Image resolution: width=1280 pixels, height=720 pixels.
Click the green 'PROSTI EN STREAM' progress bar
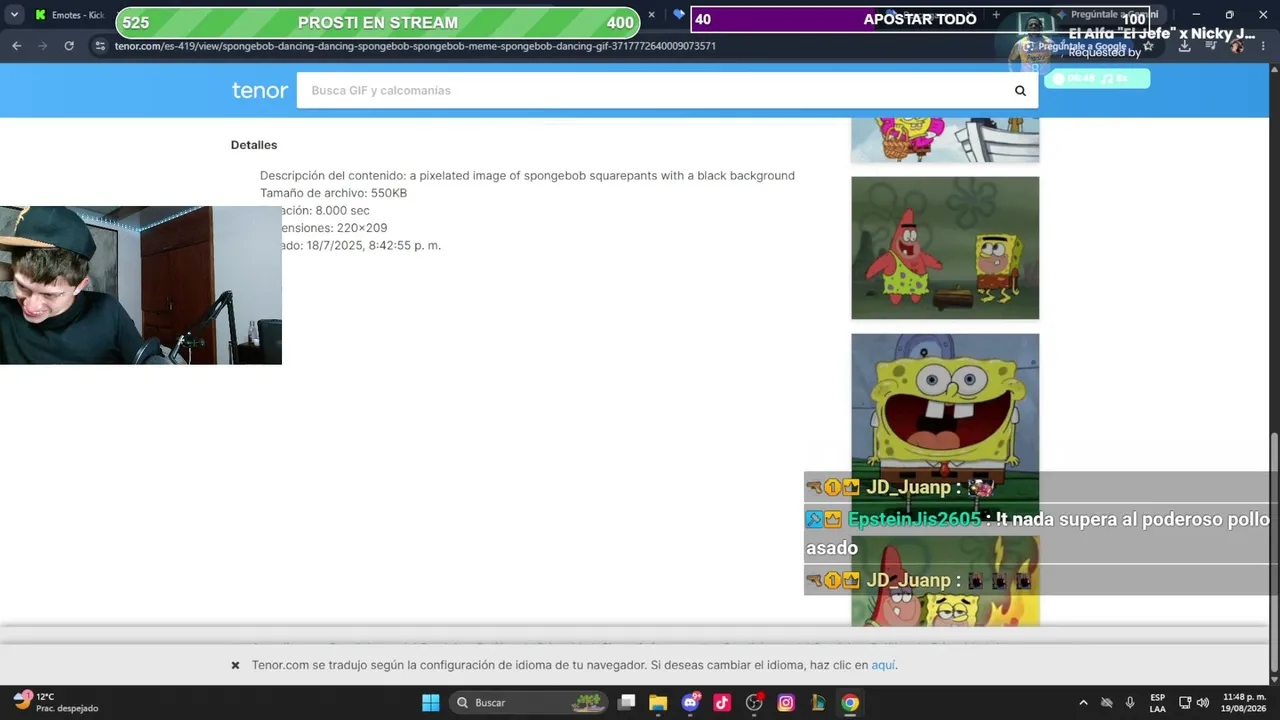[x=378, y=22]
